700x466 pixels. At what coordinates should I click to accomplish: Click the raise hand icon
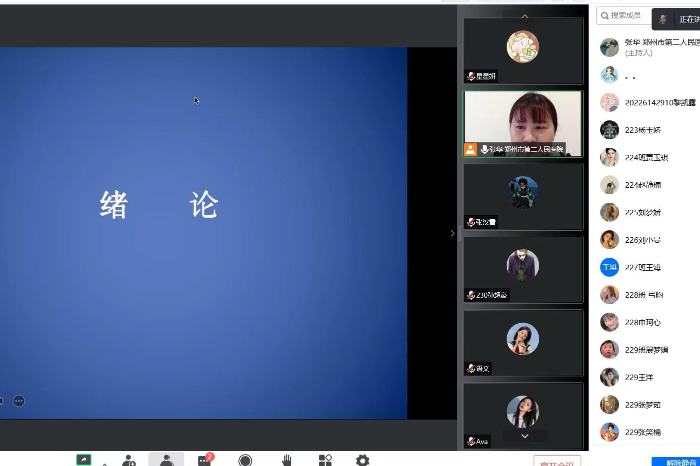click(286, 460)
